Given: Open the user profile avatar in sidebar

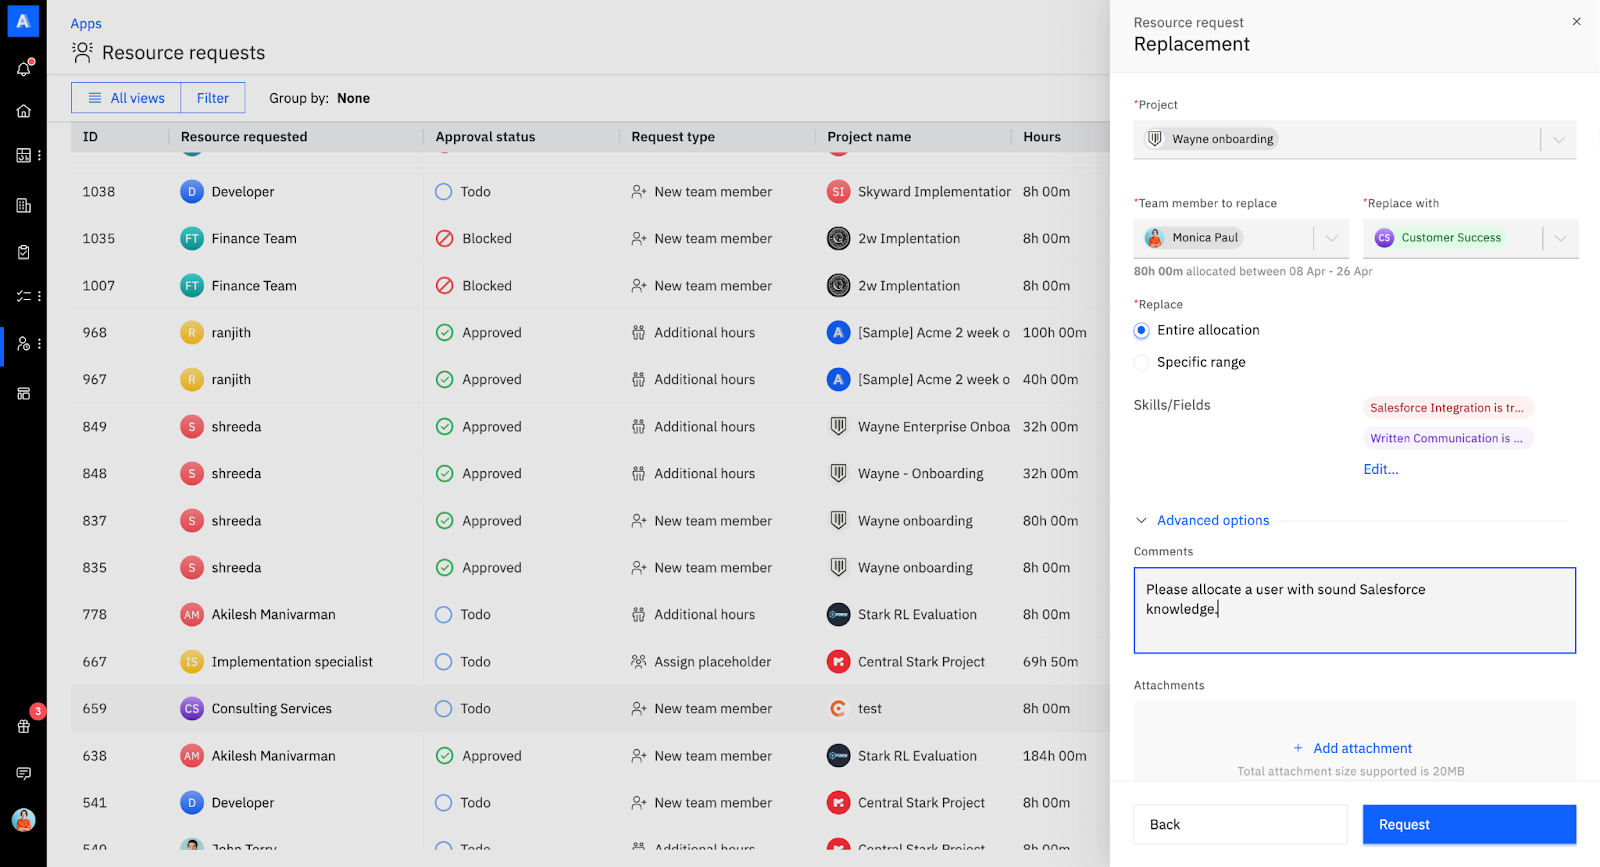Looking at the screenshot, I should coord(24,820).
